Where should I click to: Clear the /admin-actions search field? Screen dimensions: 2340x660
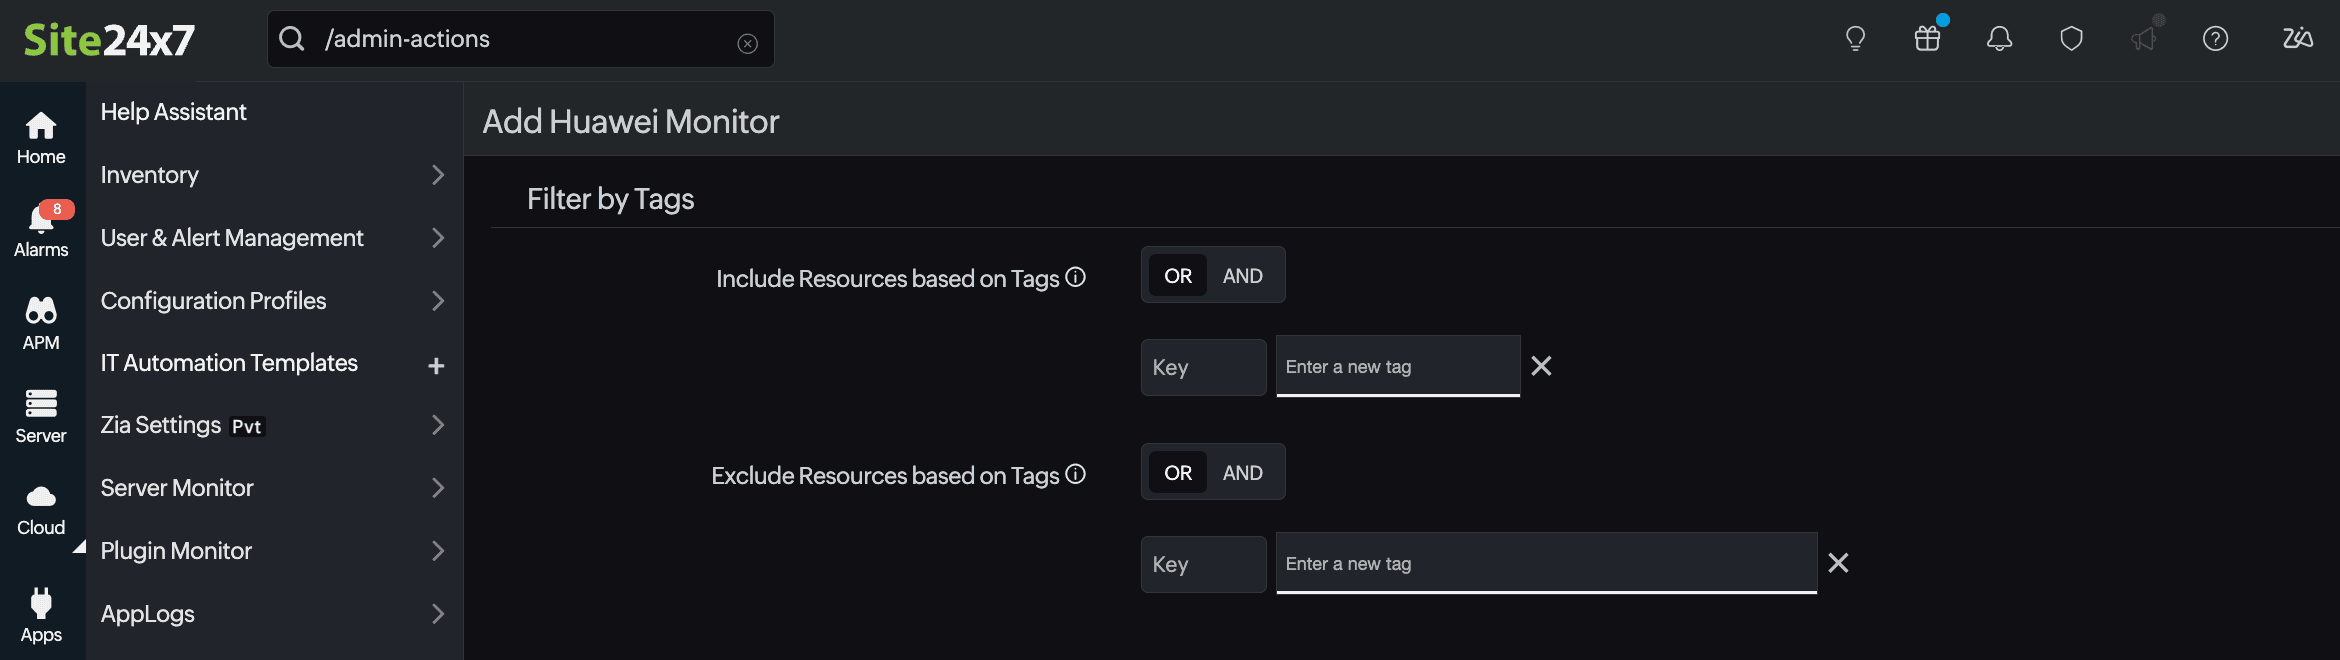[747, 43]
